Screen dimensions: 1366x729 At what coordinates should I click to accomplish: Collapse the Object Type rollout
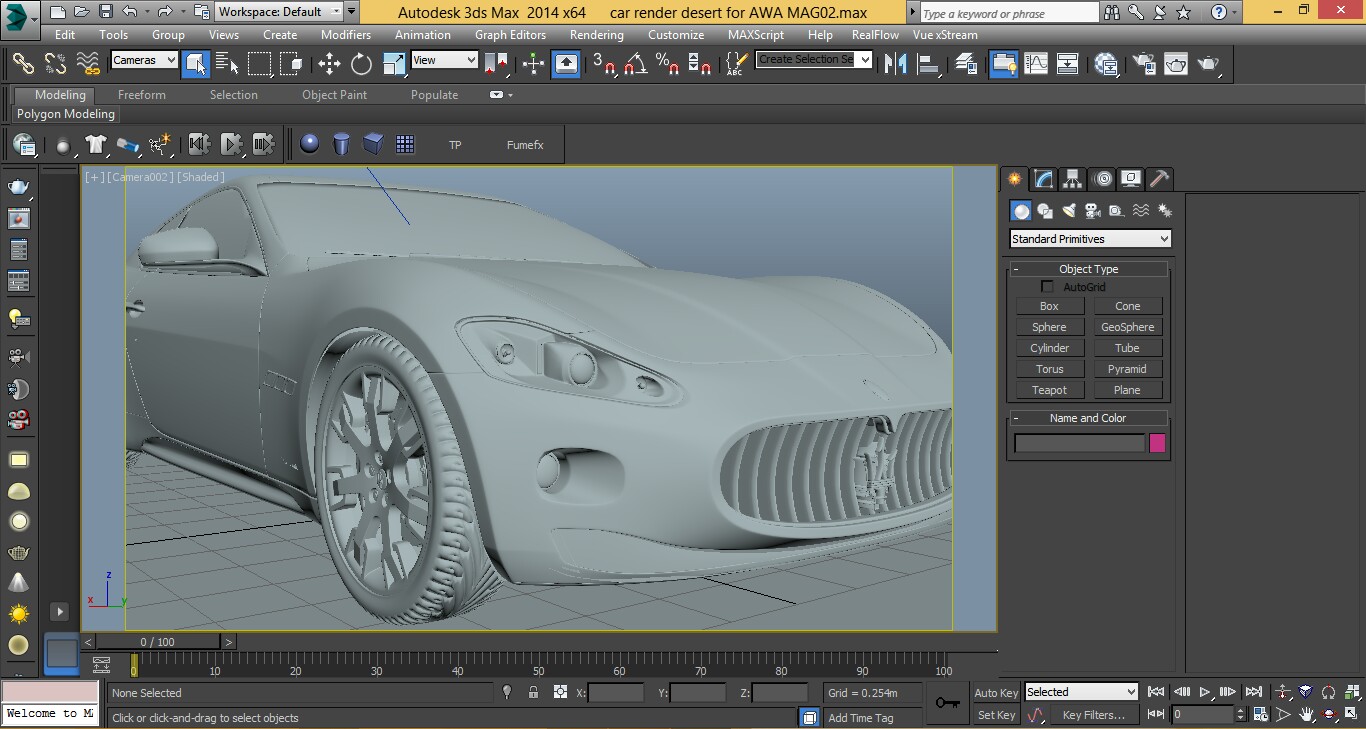1088,269
